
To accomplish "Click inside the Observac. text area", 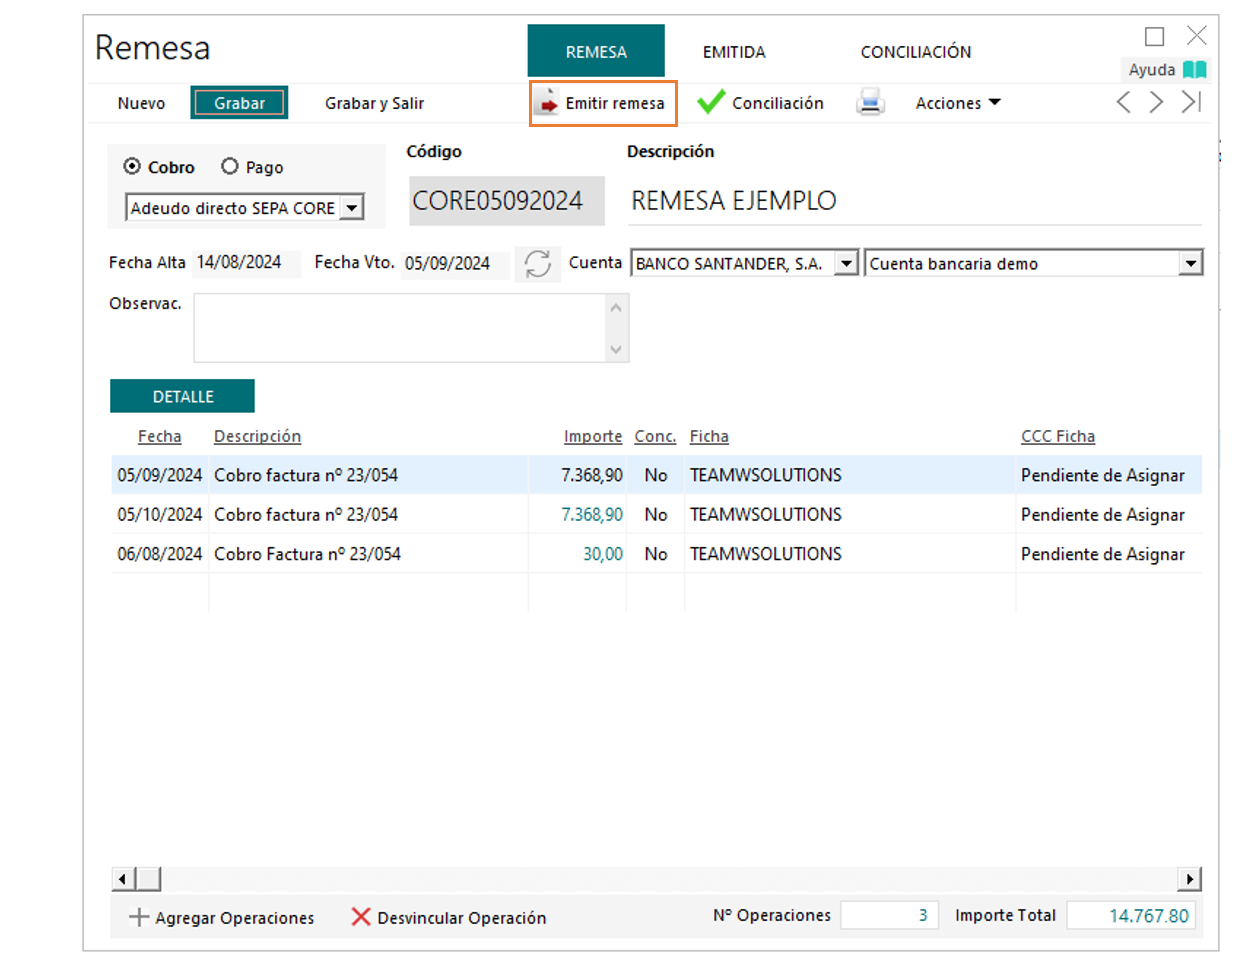I will [400, 327].
